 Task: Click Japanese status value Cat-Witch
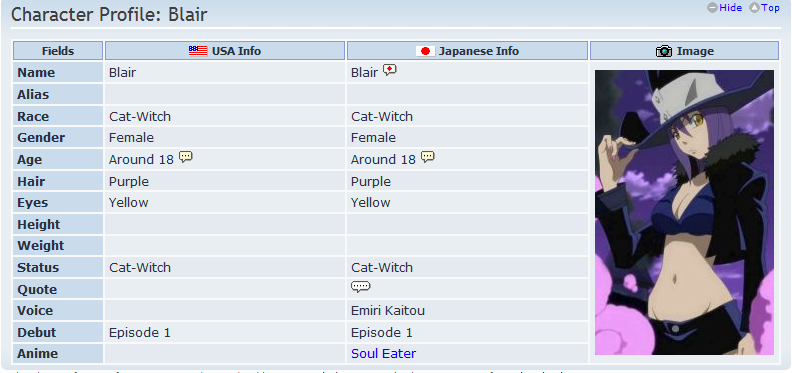pos(382,267)
